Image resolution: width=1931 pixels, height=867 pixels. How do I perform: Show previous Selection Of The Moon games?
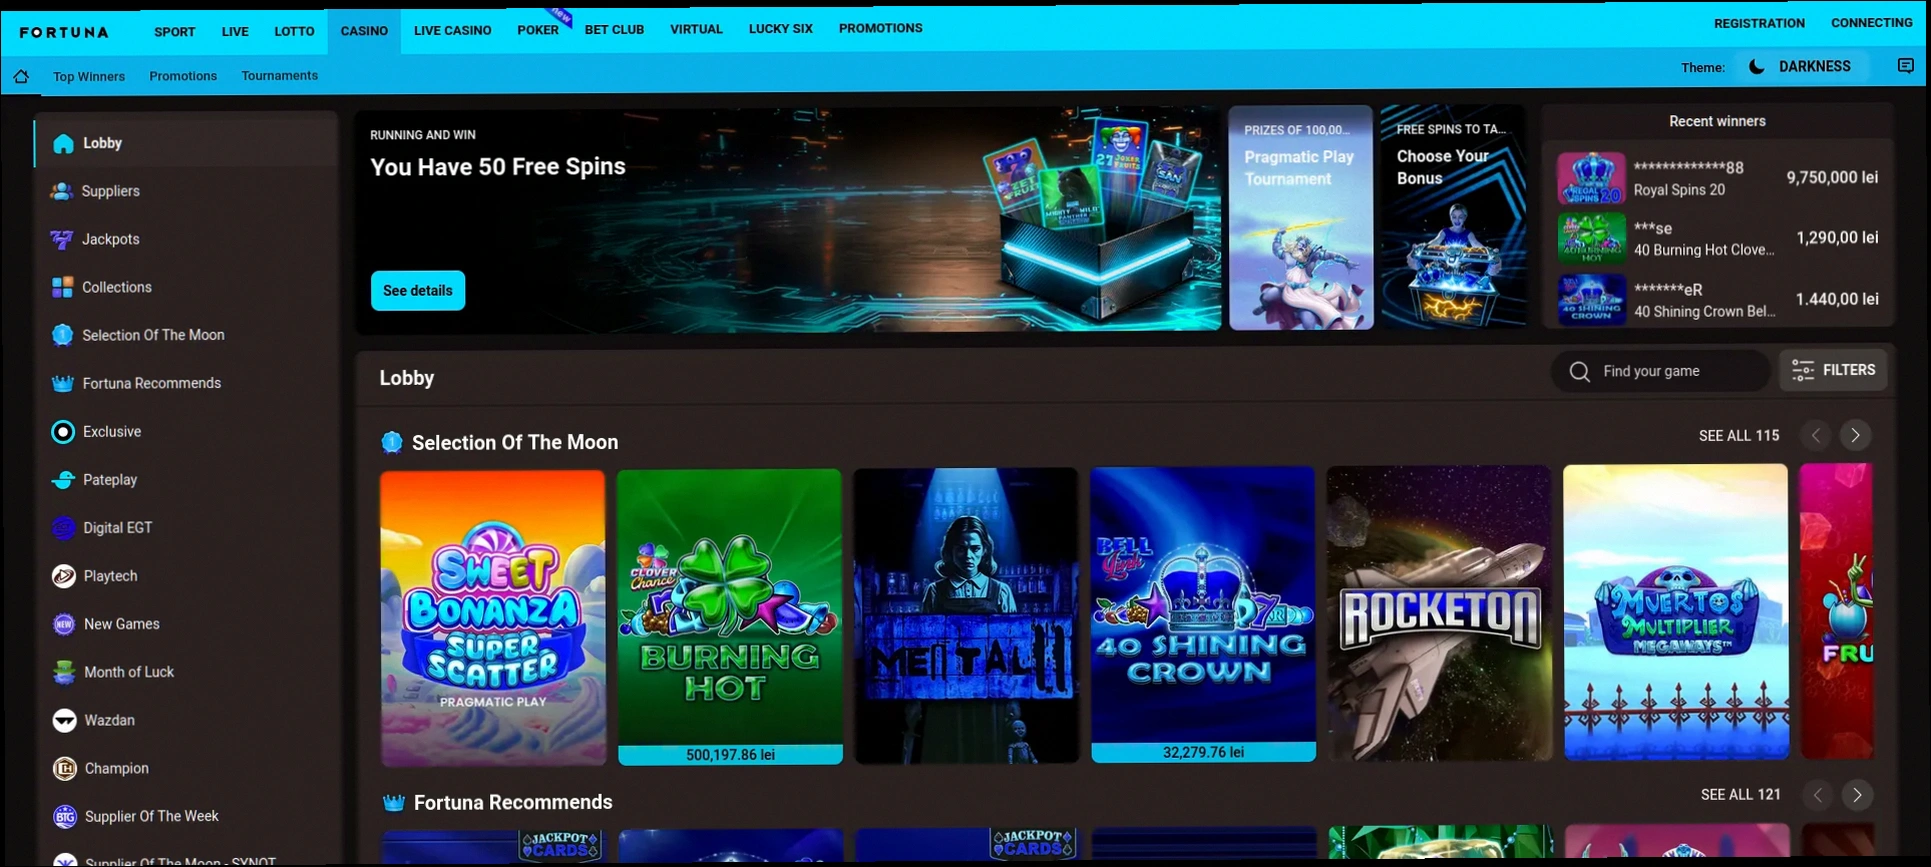(x=1816, y=435)
